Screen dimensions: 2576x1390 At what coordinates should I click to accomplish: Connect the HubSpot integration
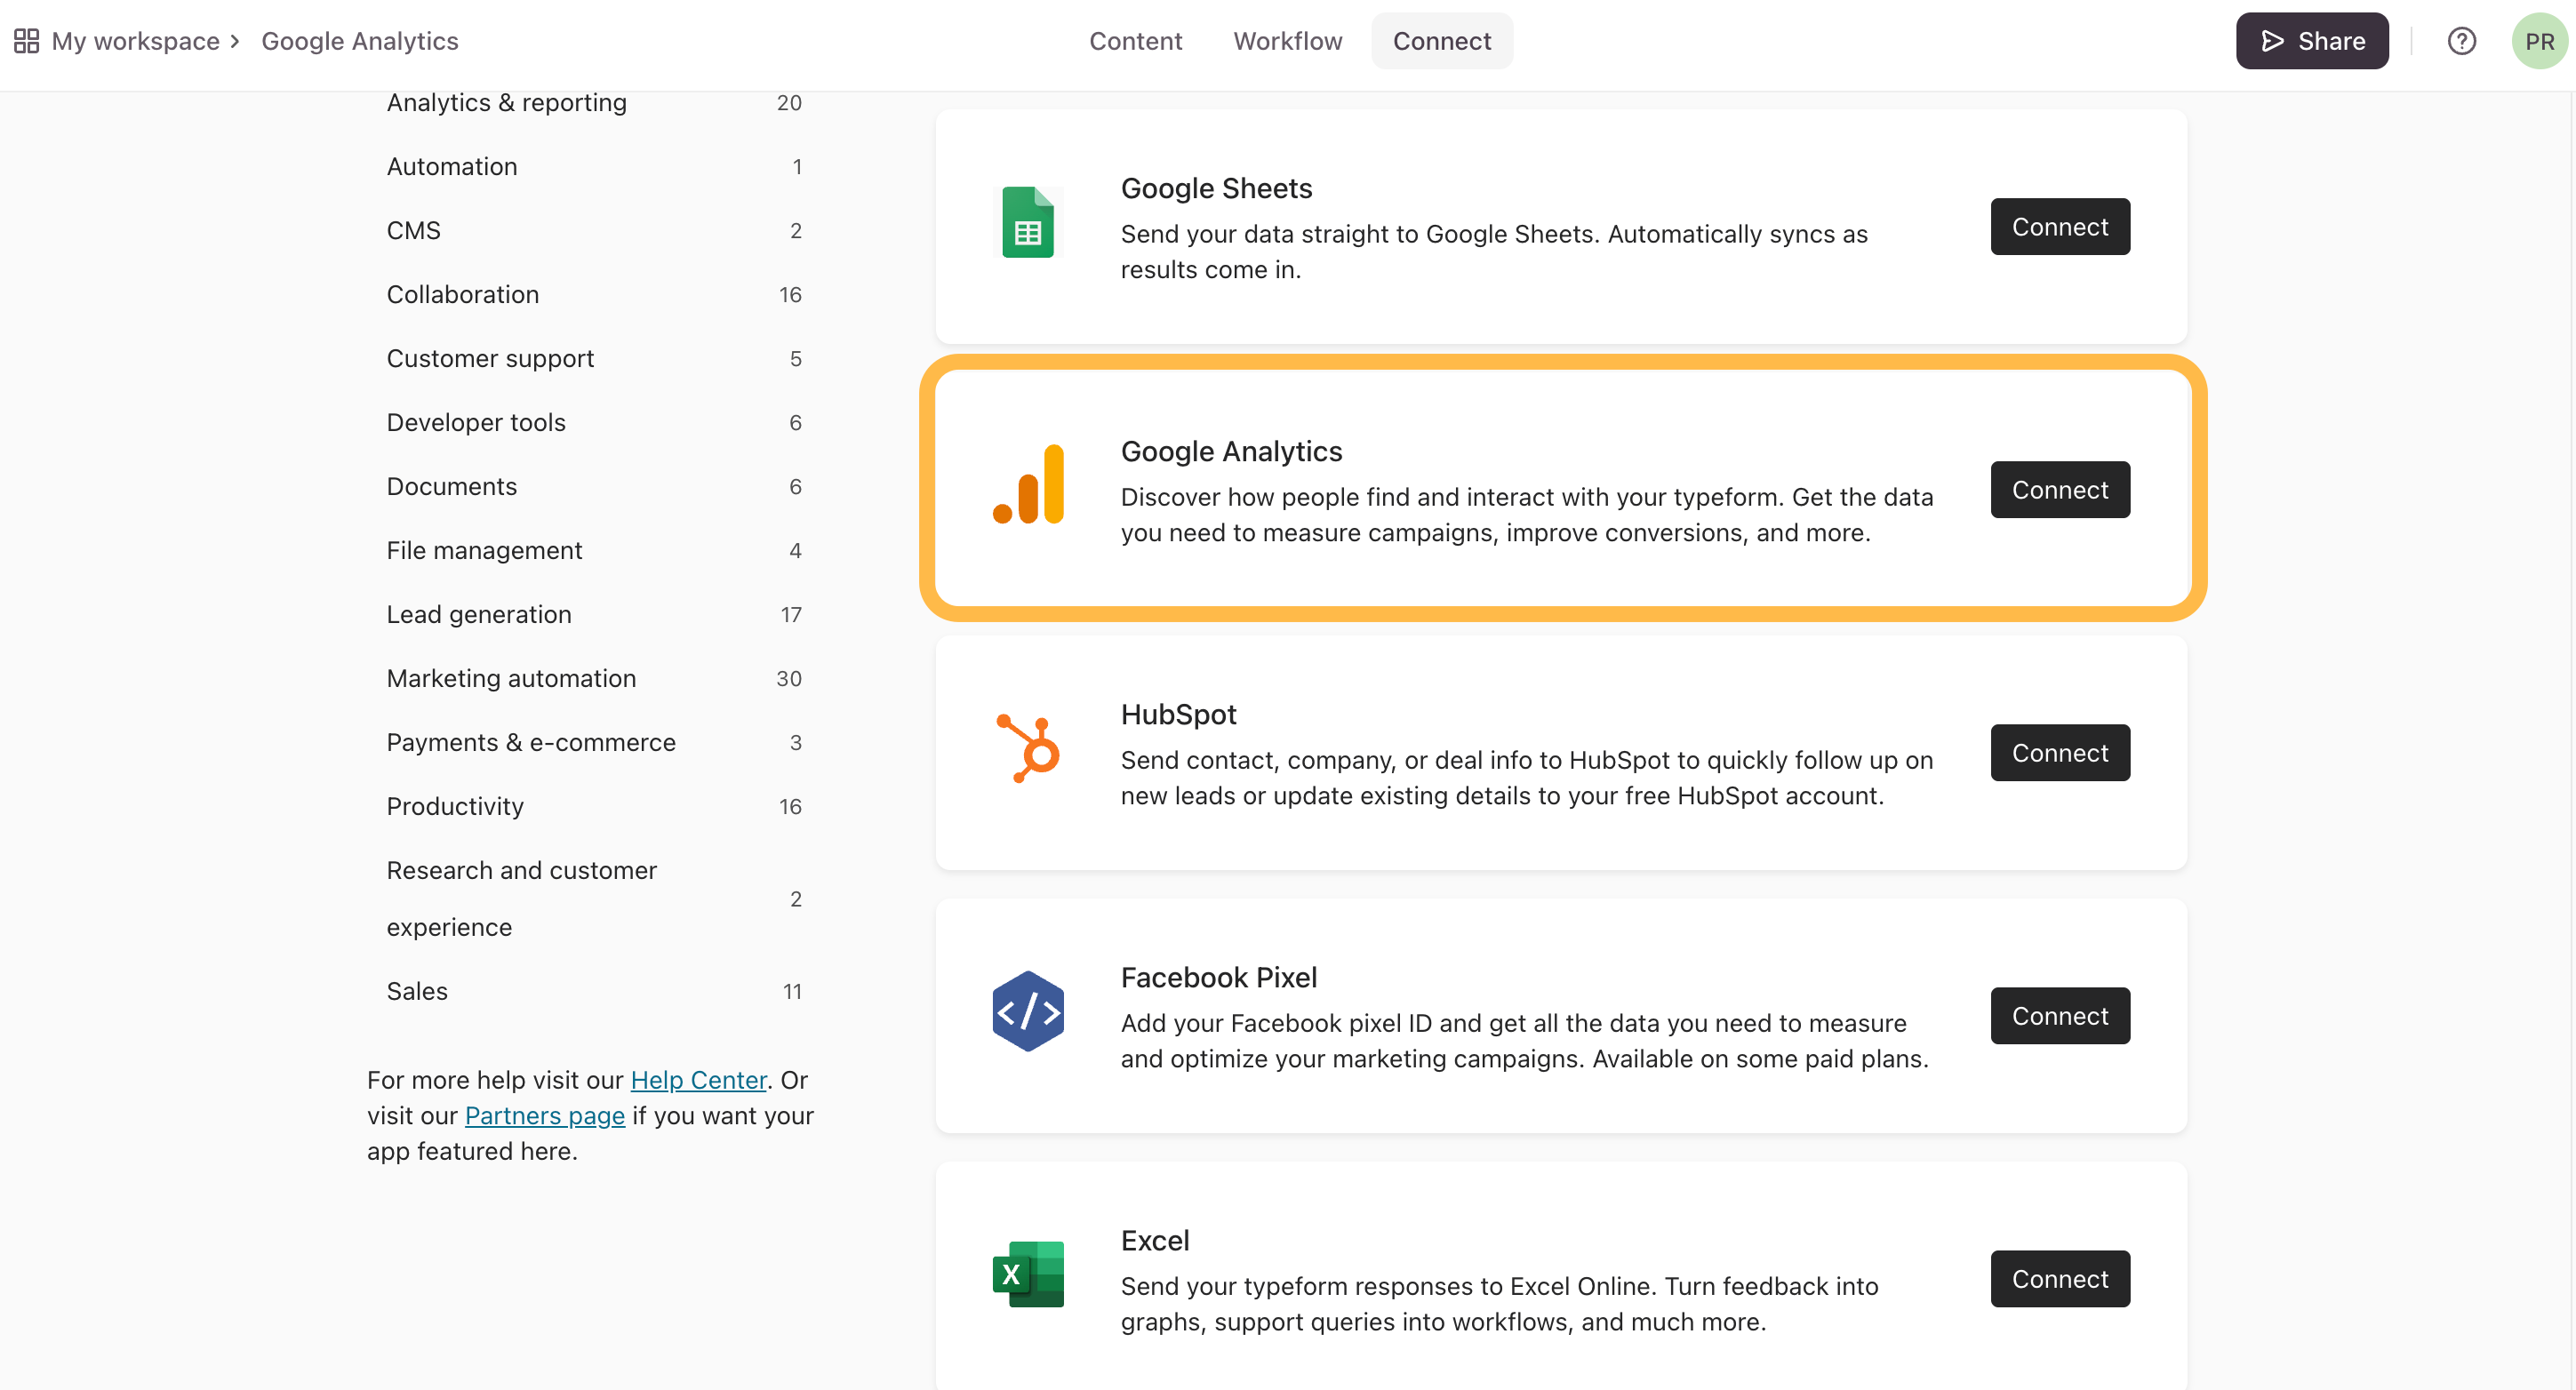pyautogui.click(x=2059, y=753)
